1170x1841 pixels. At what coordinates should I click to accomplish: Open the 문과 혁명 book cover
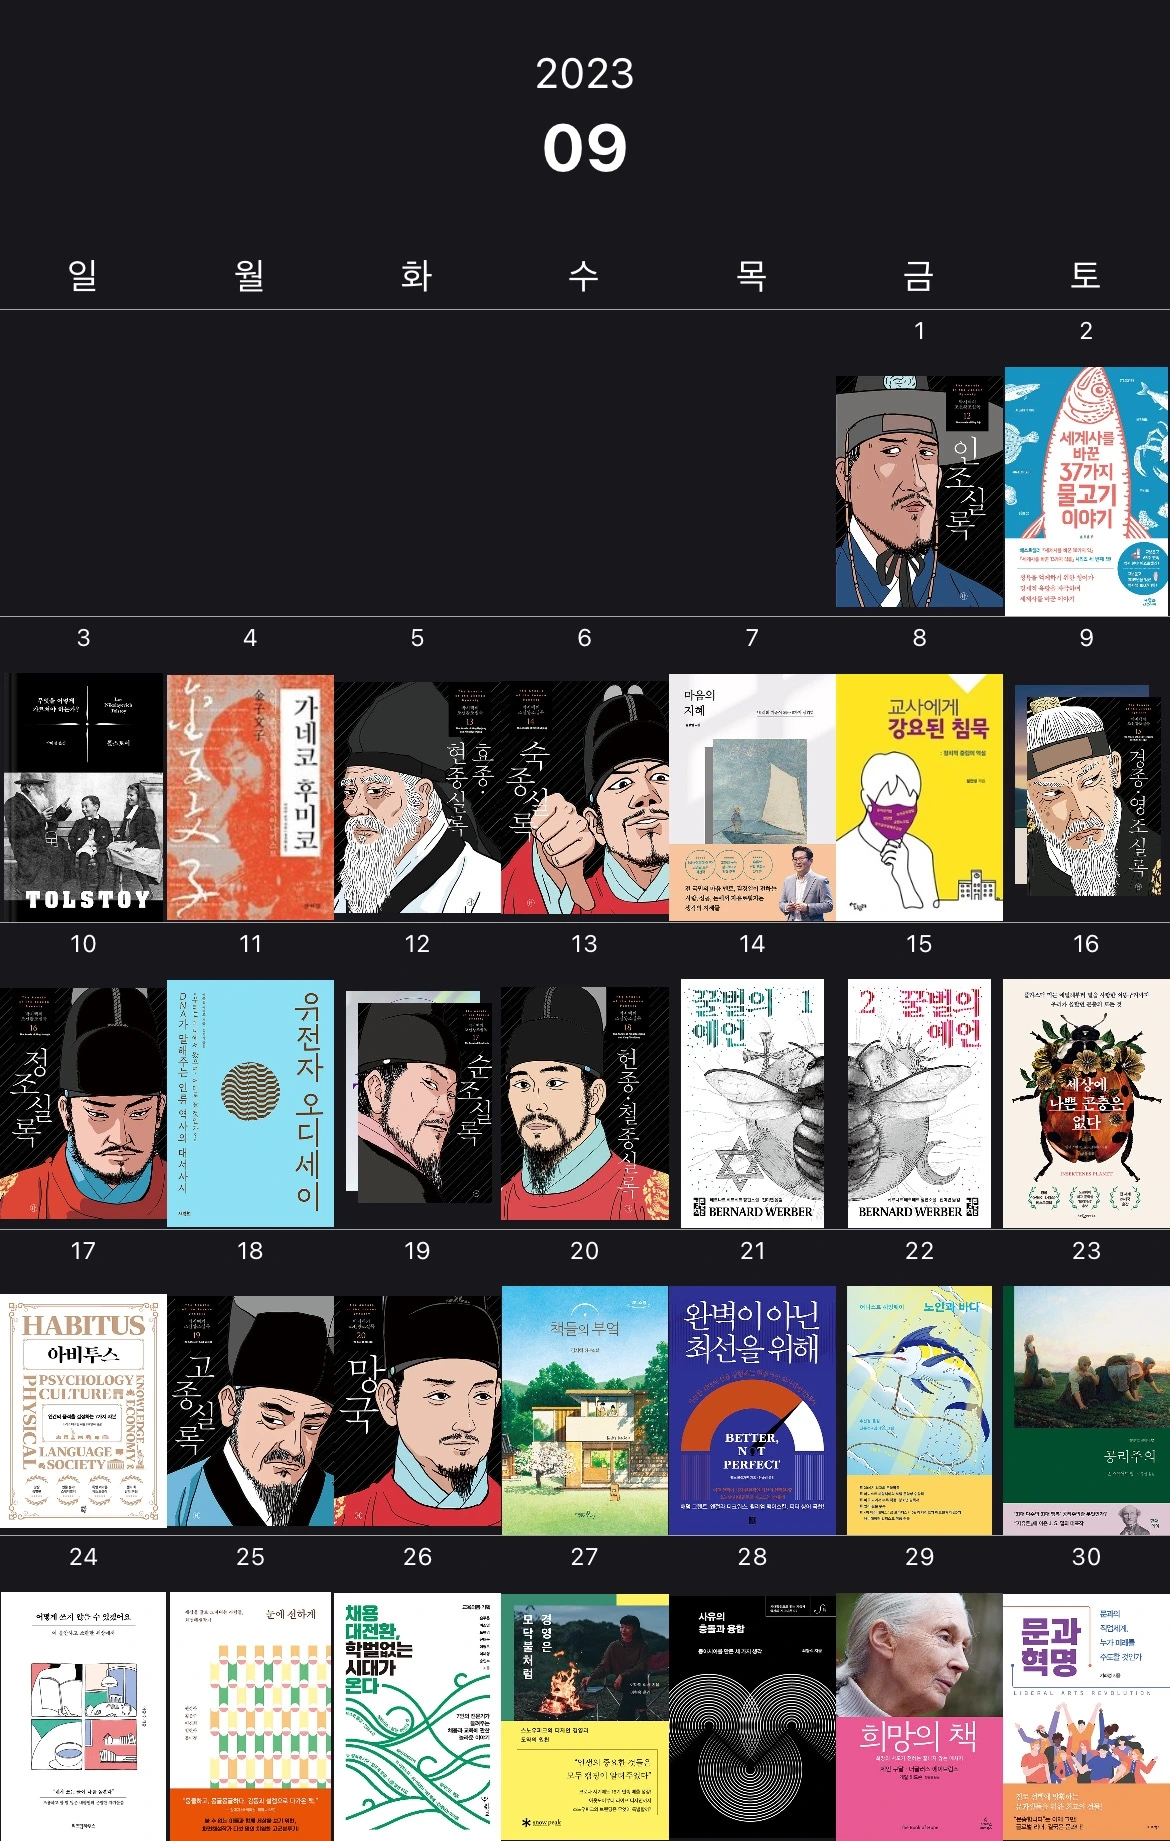tap(1086, 1717)
